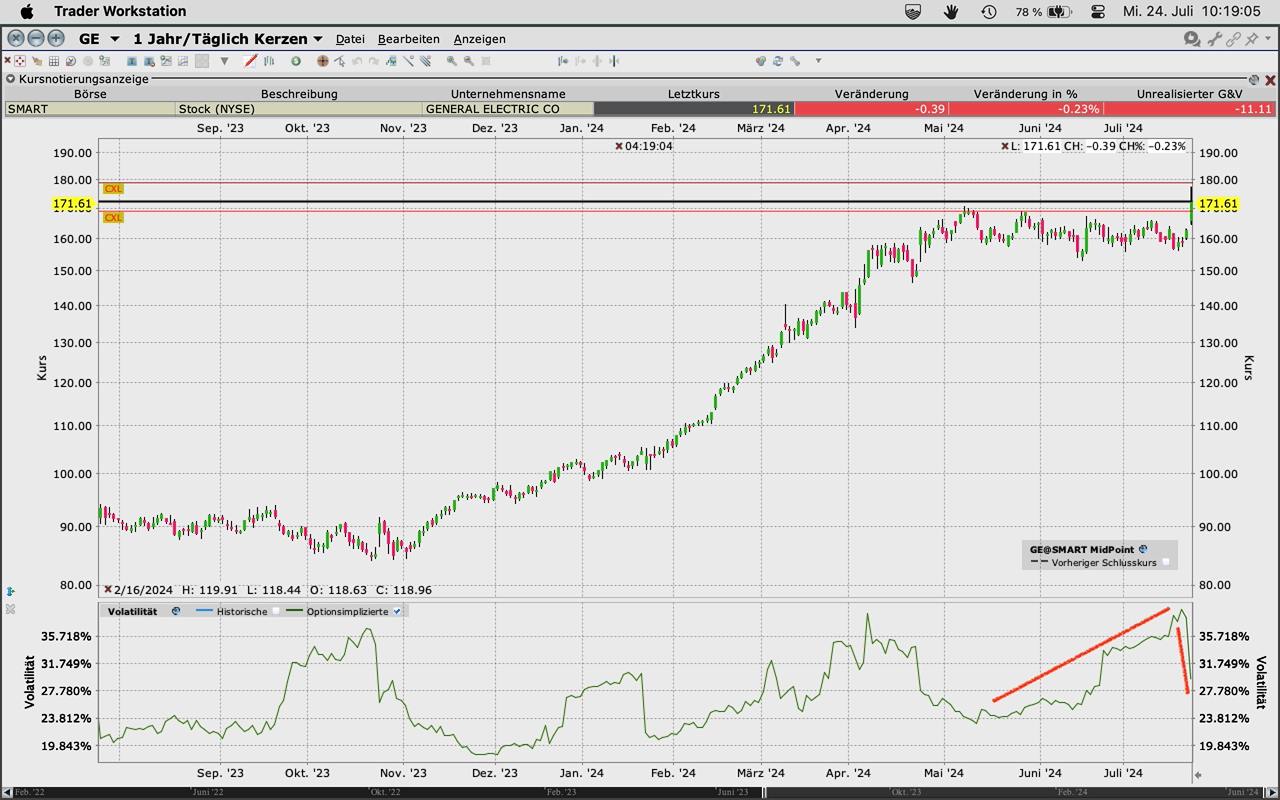The height and width of the screenshot is (800, 1280).
Task: Select the crosshair cursor tool in toolbar
Action: 323,61
